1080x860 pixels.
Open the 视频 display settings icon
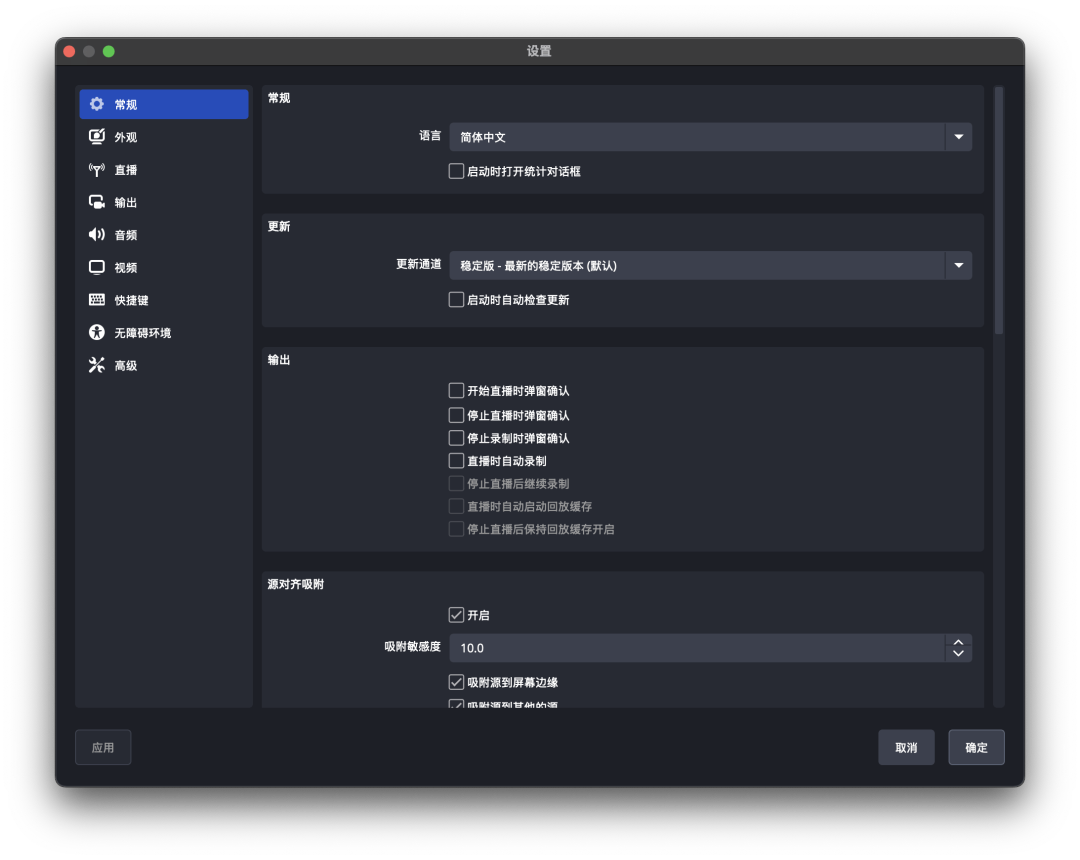coord(96,267)
